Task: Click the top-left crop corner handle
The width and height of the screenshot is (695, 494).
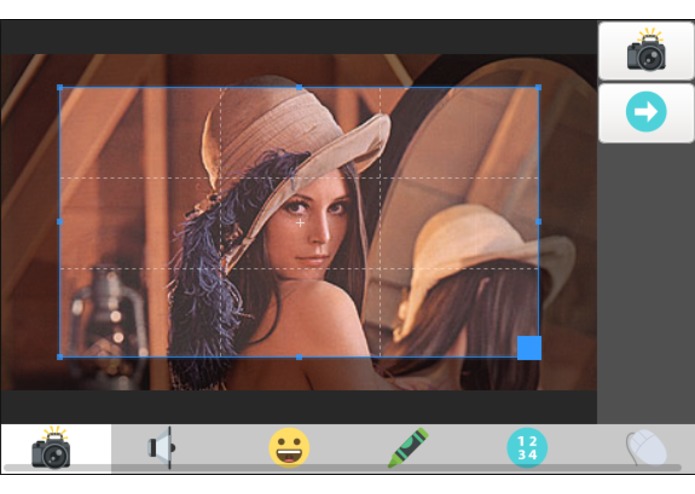Action: tap(60, 88)
